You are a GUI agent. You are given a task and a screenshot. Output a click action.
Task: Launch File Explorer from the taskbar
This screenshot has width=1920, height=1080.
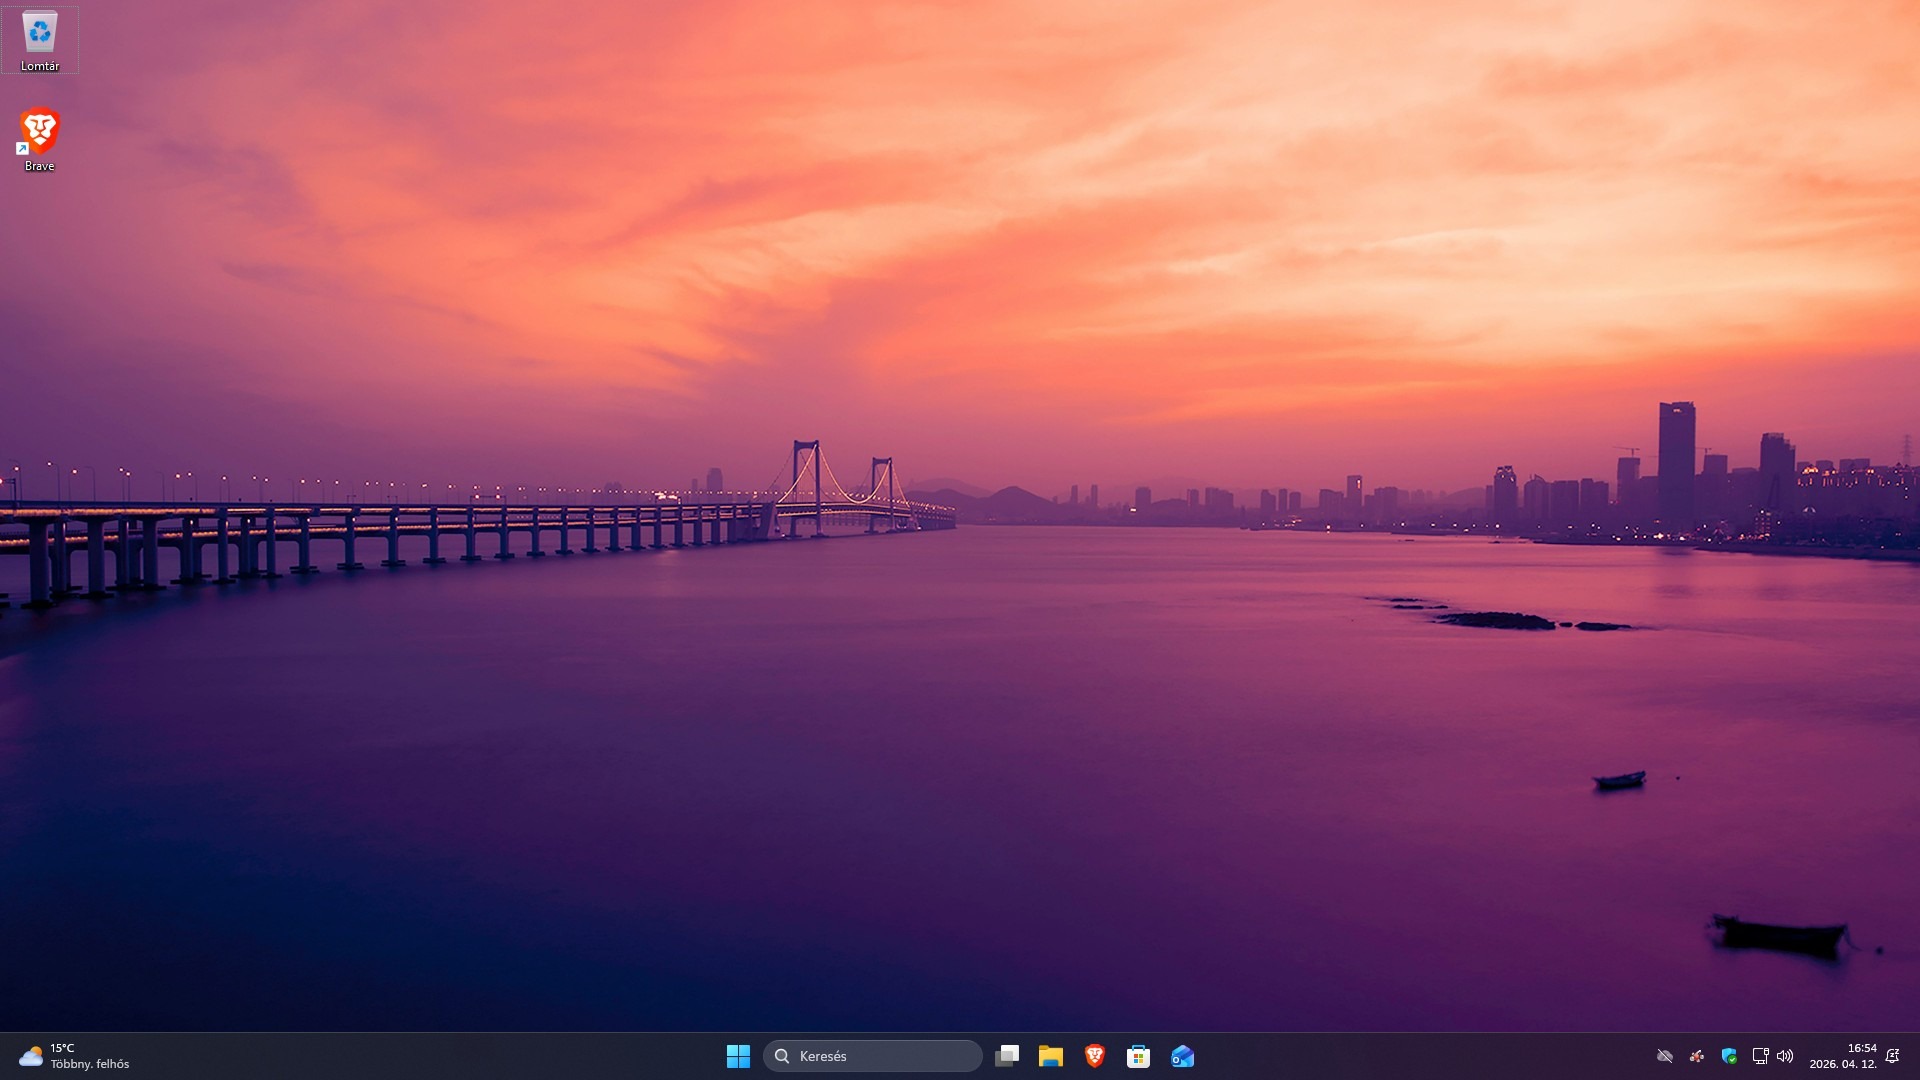coord(1050,1056)
